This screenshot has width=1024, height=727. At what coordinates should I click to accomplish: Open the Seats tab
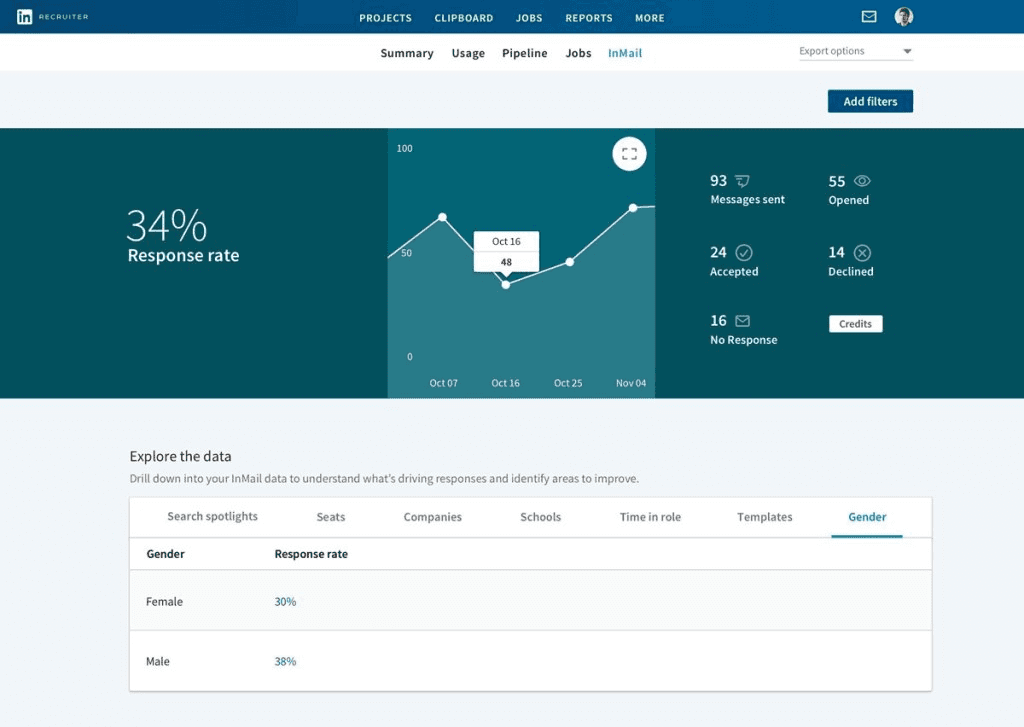click(330, 517)
